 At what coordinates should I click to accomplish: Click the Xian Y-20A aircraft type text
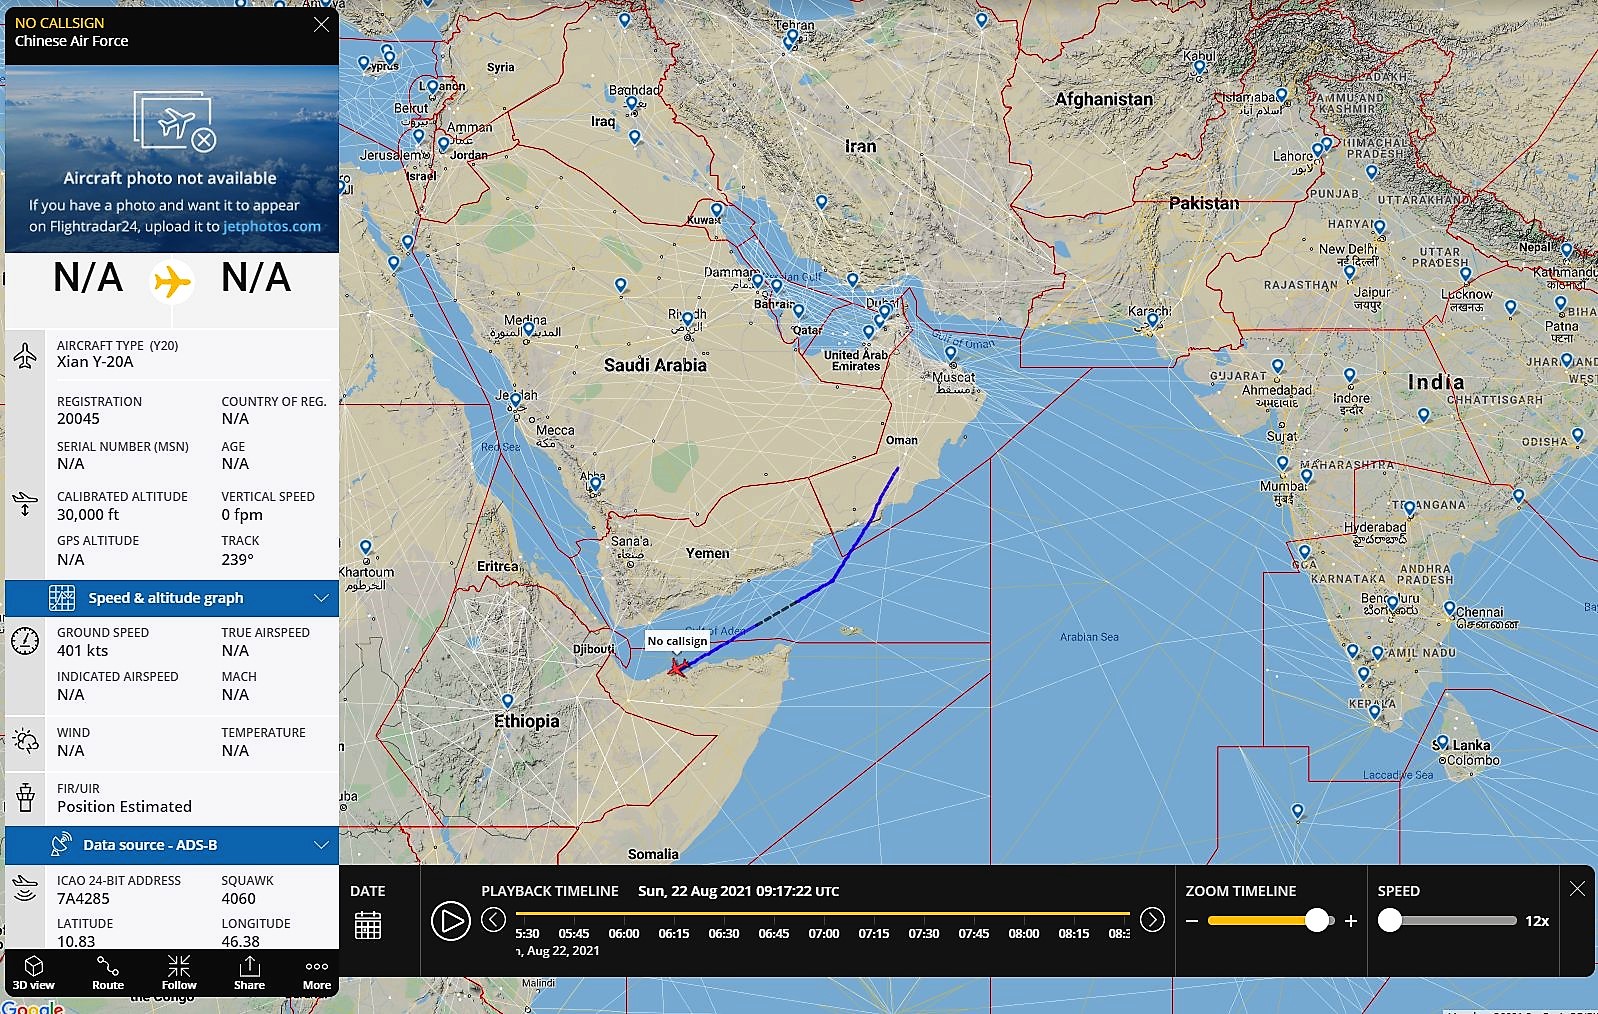(95, 362)
